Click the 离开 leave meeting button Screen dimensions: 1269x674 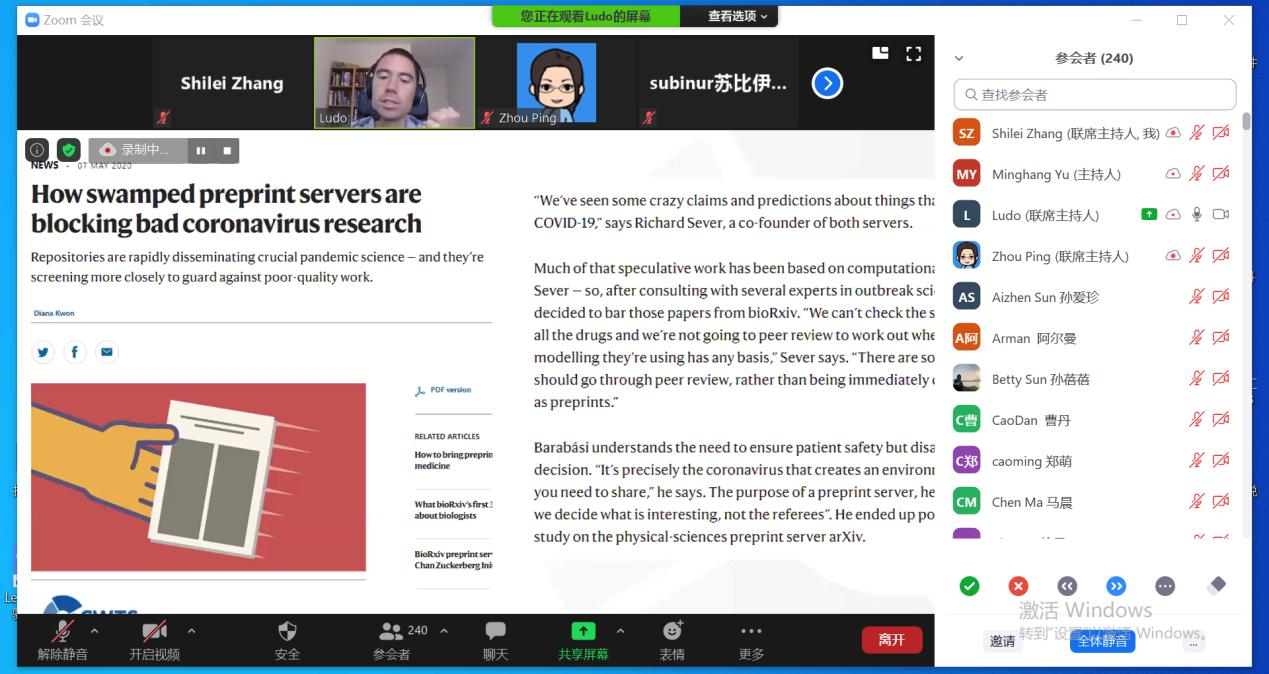click(892, 640)
